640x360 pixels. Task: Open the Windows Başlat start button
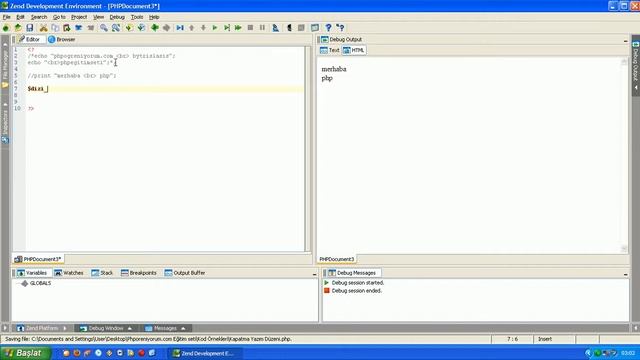pyautogui.click(x=25, y=353)
